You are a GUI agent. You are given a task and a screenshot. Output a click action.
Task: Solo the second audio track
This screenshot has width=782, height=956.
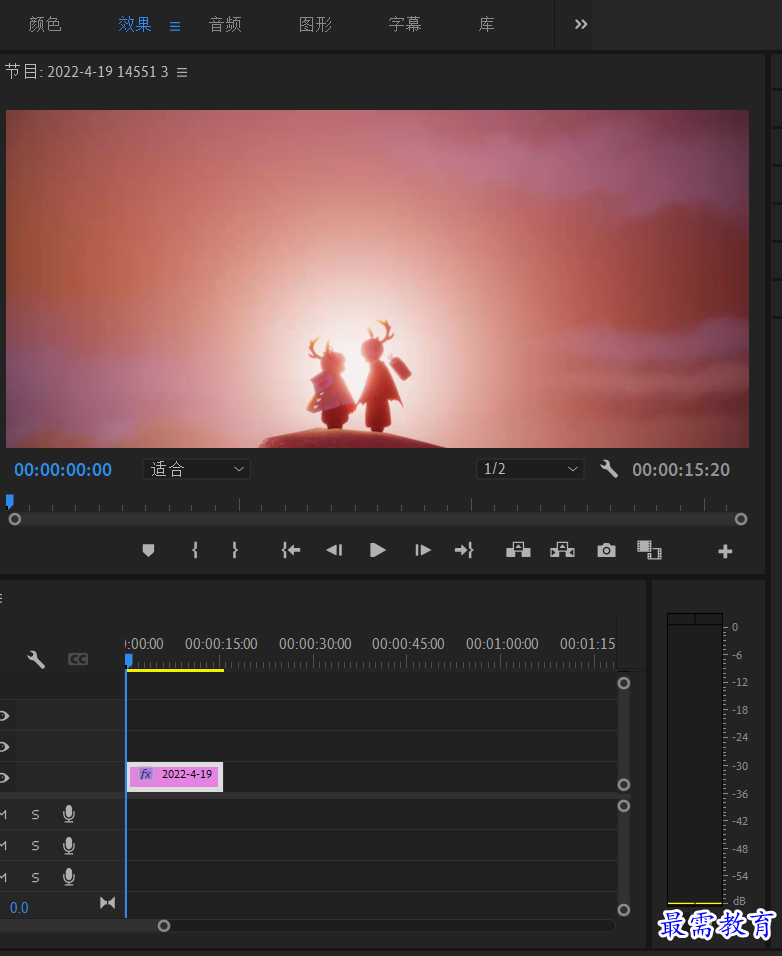tap(35, 846)
